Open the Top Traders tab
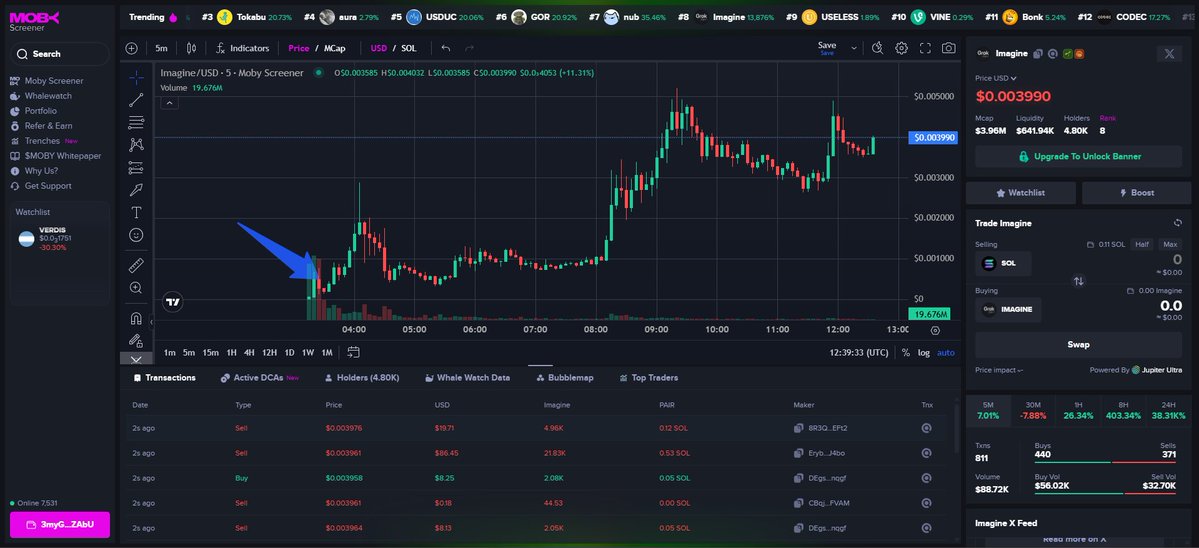1199x548 pixels. pyautogui.click(x=648, y=378)
